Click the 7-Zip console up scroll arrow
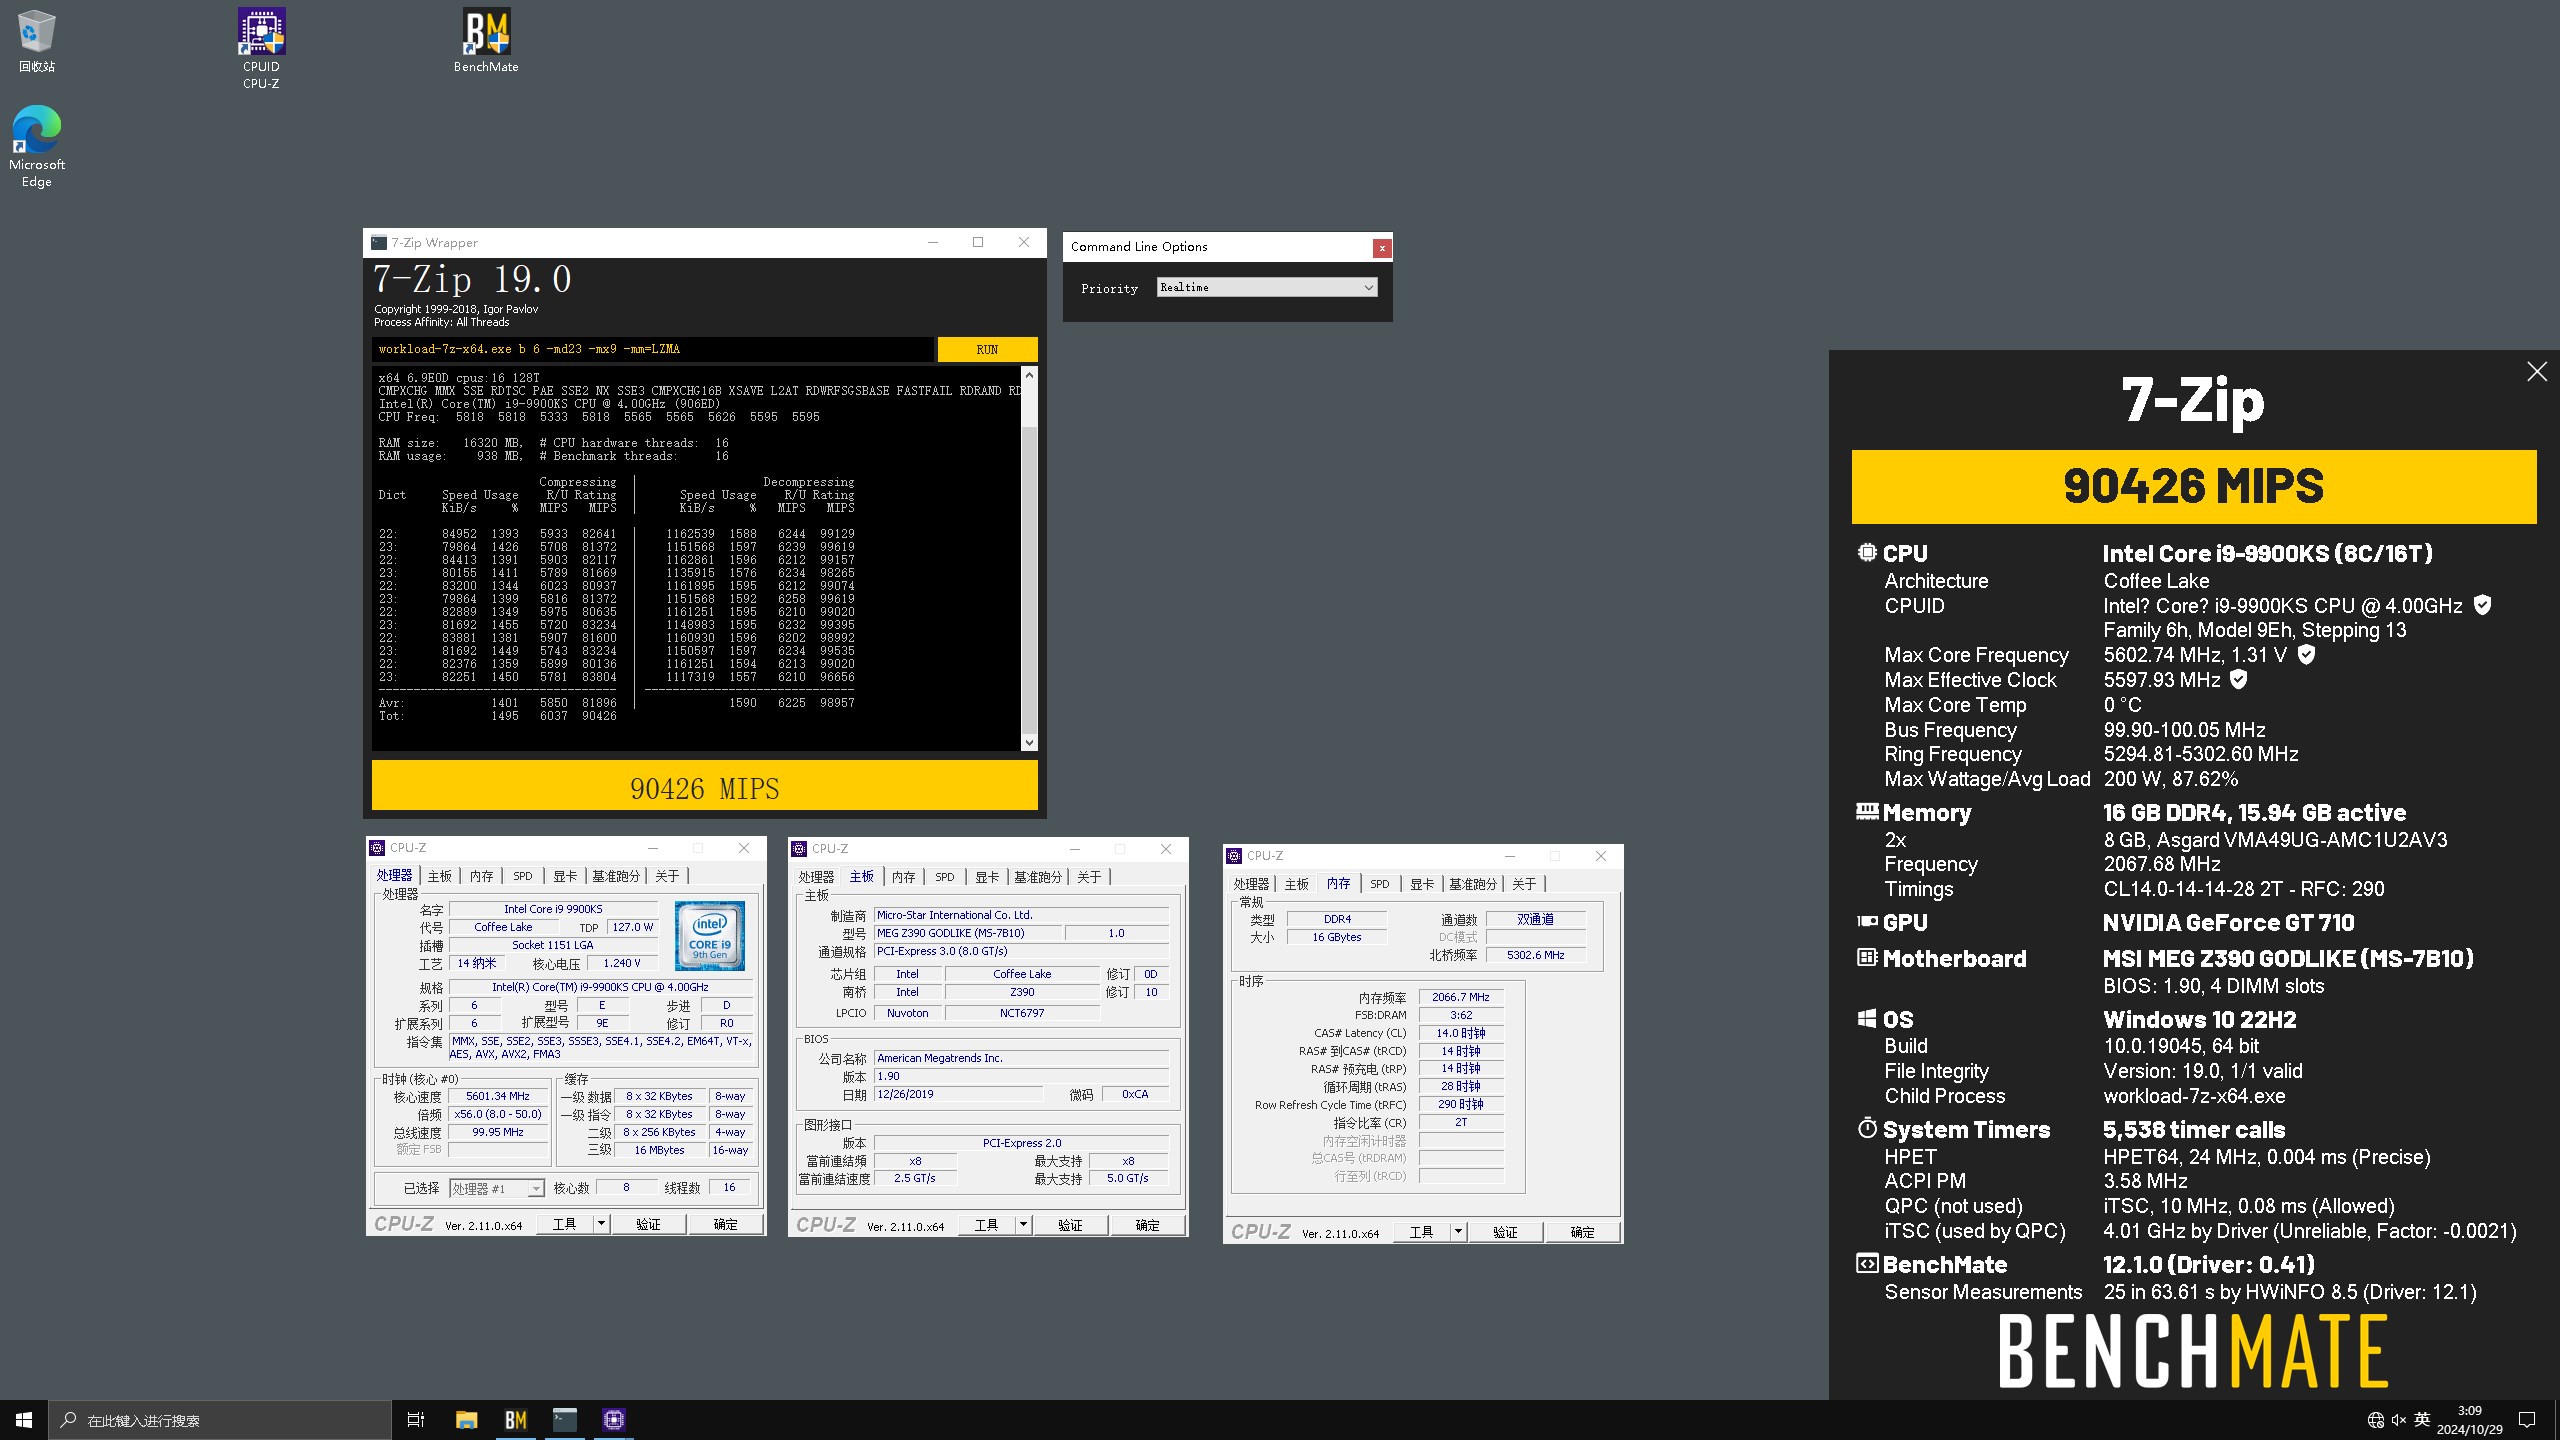Screen dimensions: 2560x1440 tap(1029, 375)
